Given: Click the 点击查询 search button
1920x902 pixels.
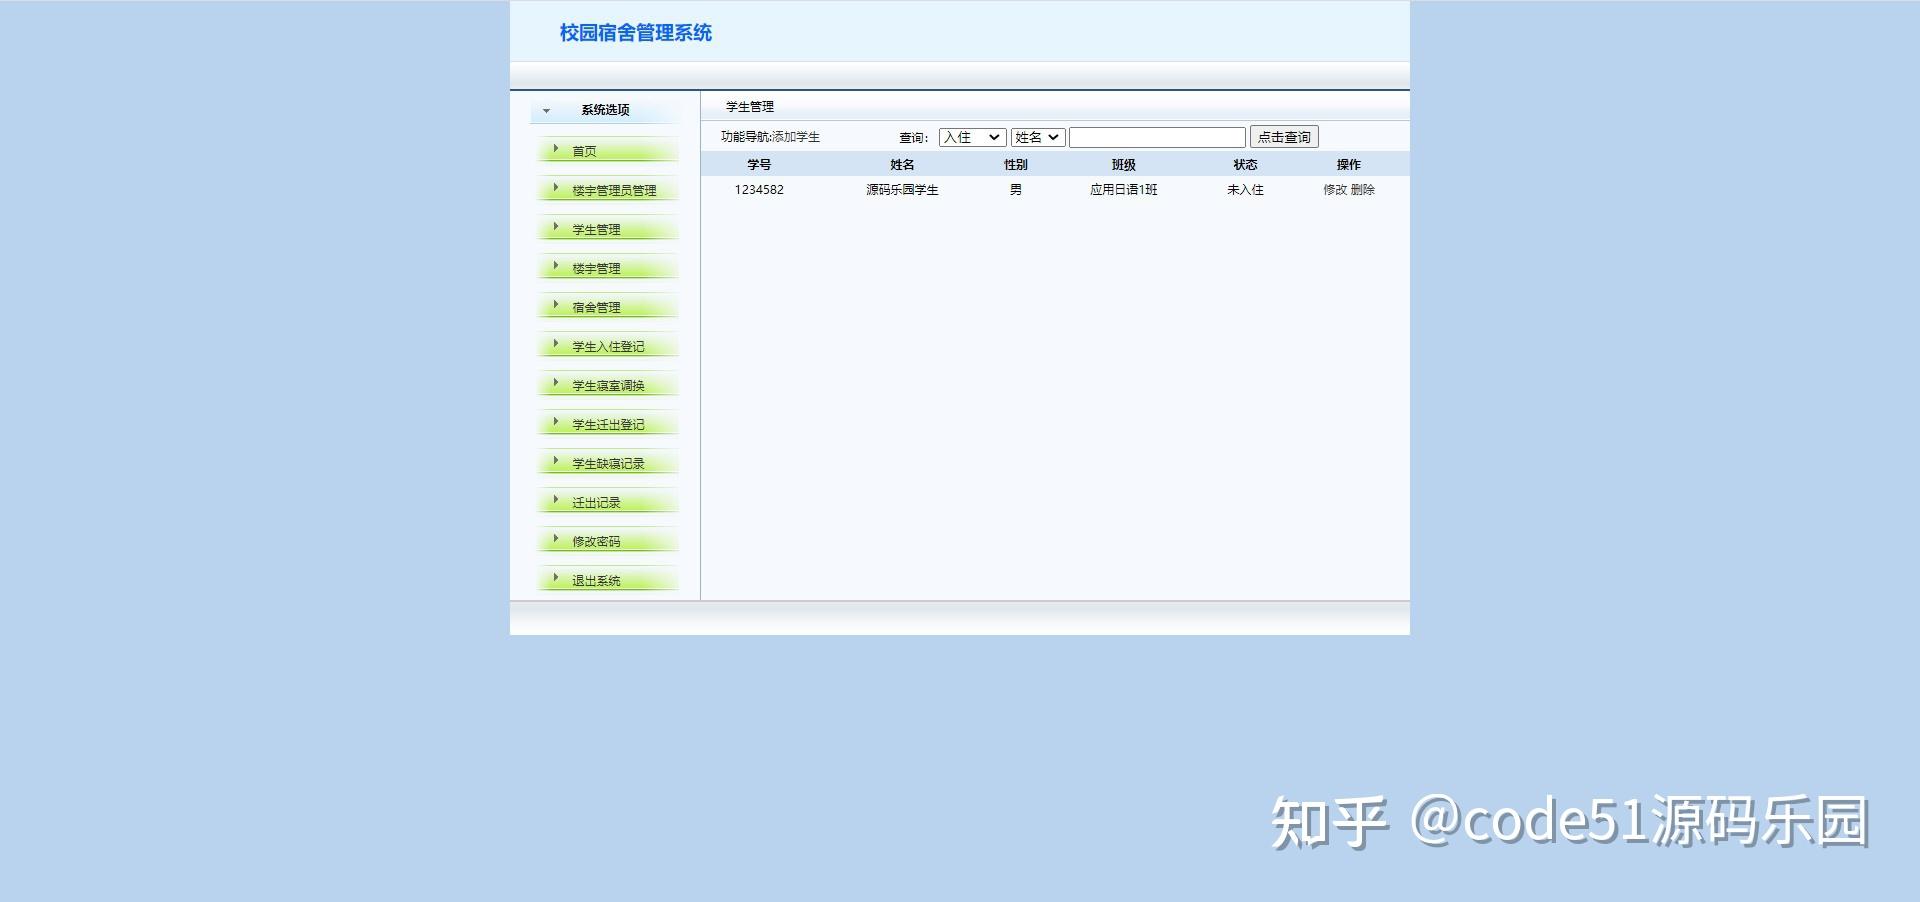Looking at the screenshot, I should (x=1284, y=137).
